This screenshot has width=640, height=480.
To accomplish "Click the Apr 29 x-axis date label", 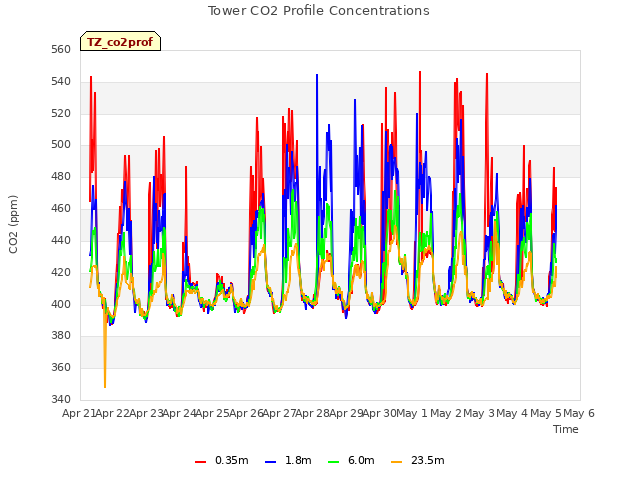I will click(x=346, y=414).
